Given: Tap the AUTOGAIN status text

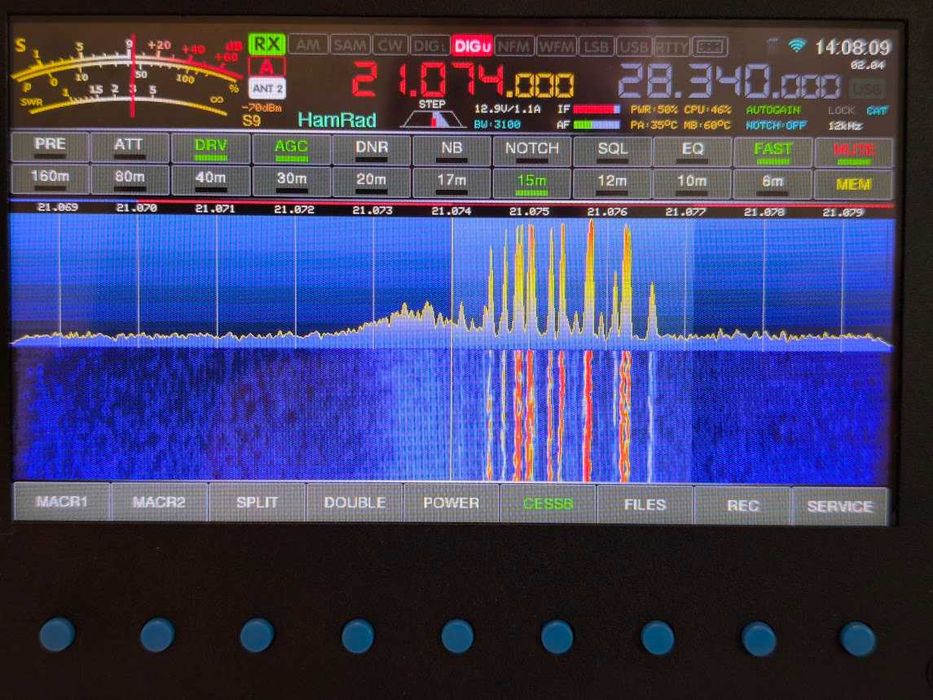Looking at the screenshot, I should coord(773,110).
